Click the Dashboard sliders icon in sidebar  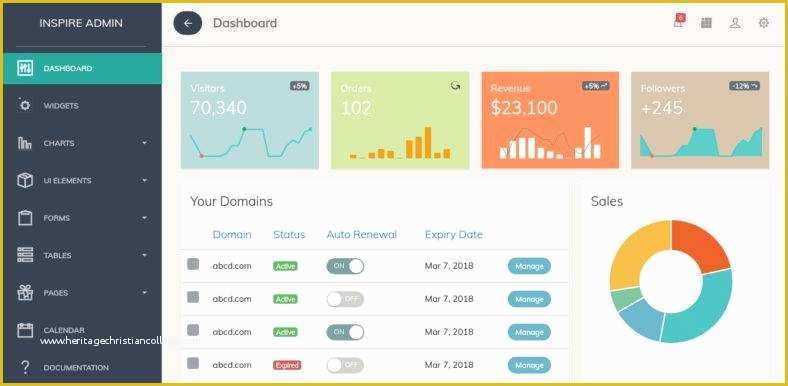pyautogui.click(x=25, y=68)
